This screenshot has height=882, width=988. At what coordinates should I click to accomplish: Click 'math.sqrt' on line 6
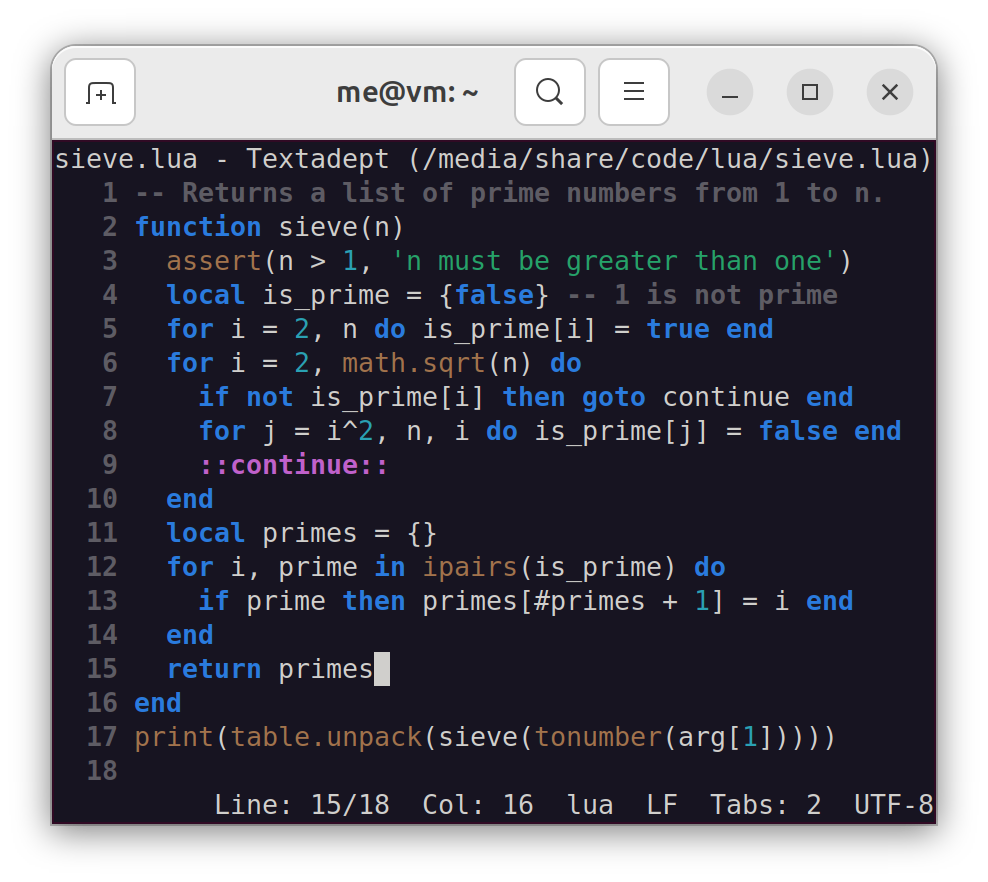pyautogui.click(x=413, y=363)
